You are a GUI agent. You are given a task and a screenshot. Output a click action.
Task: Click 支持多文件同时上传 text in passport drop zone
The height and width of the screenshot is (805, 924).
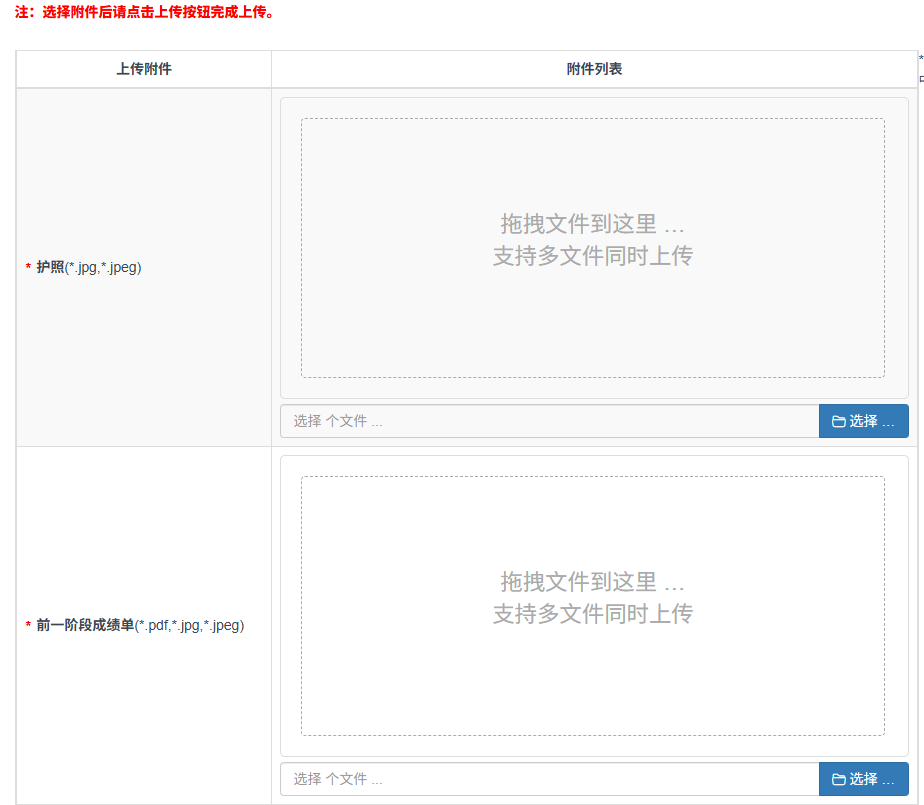pos(592,256)
